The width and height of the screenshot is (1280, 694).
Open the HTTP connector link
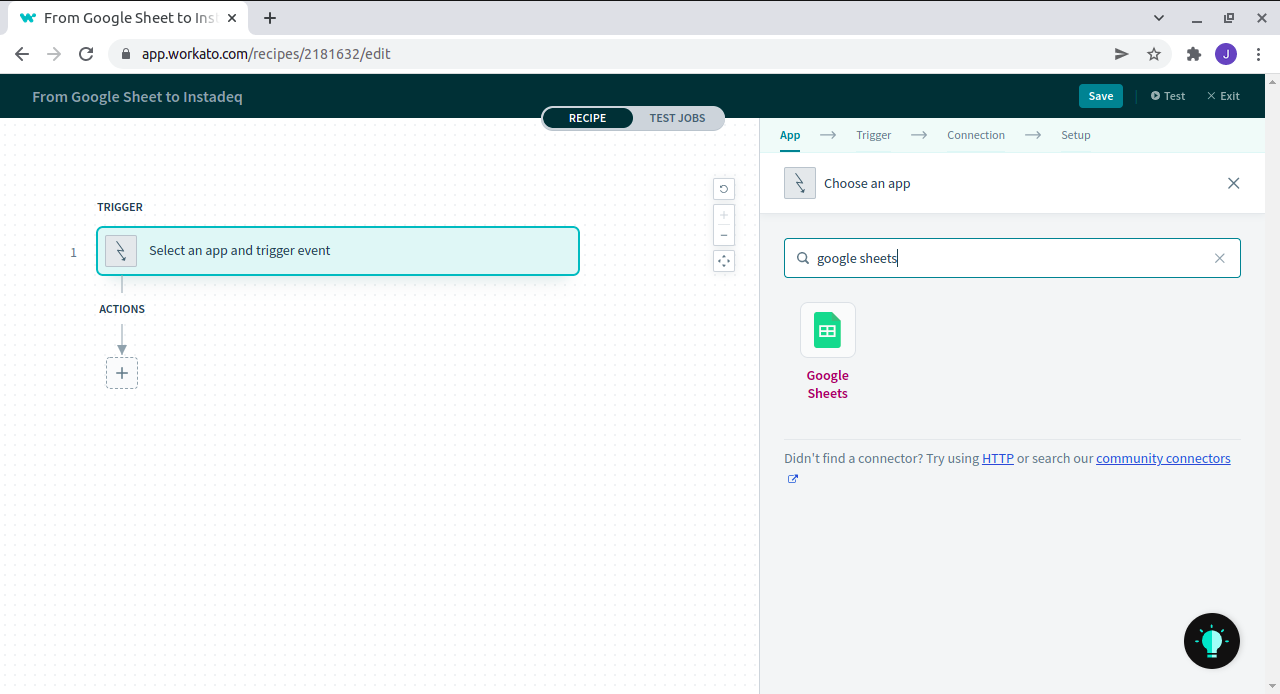pyautogui.click(x=998, y=459)
